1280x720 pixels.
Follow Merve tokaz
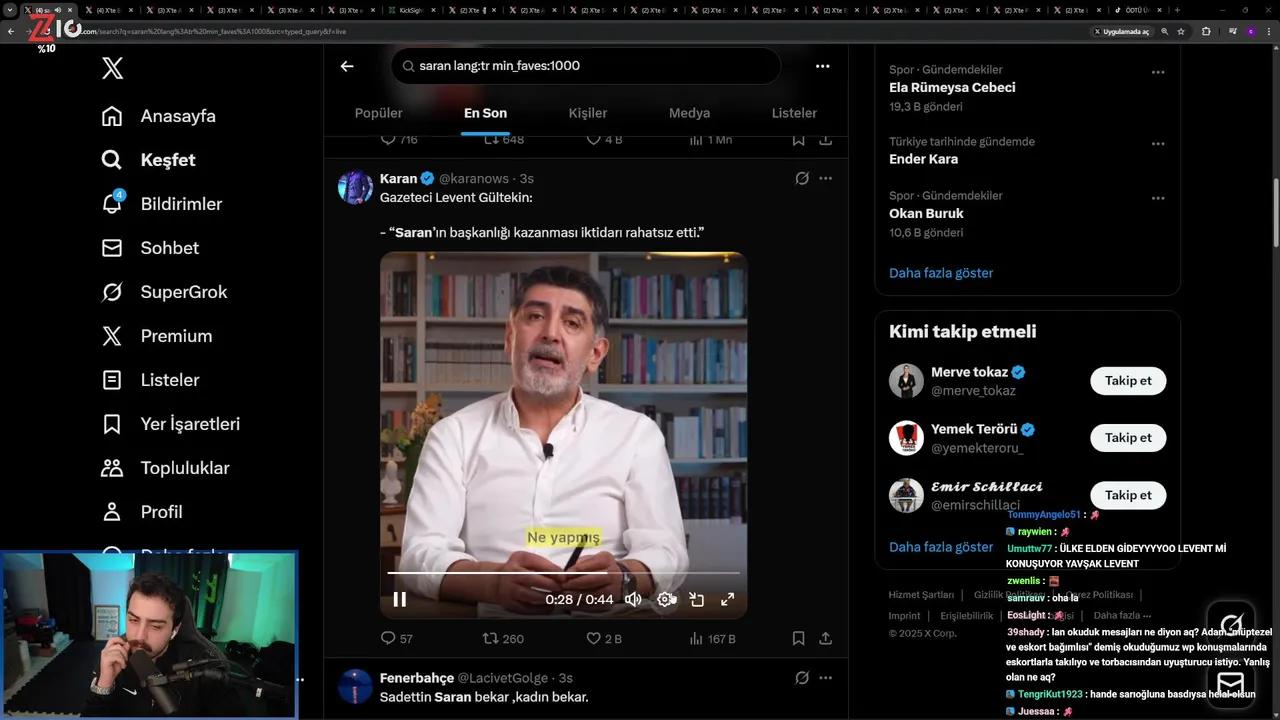pyautogui.click(x=1128, y=381)
